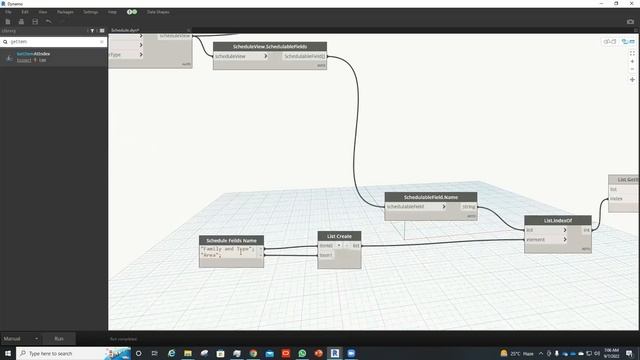Open the File menu
Image resolution: width=640 pixels, height=360 pixels.
[x=8, y=12]
